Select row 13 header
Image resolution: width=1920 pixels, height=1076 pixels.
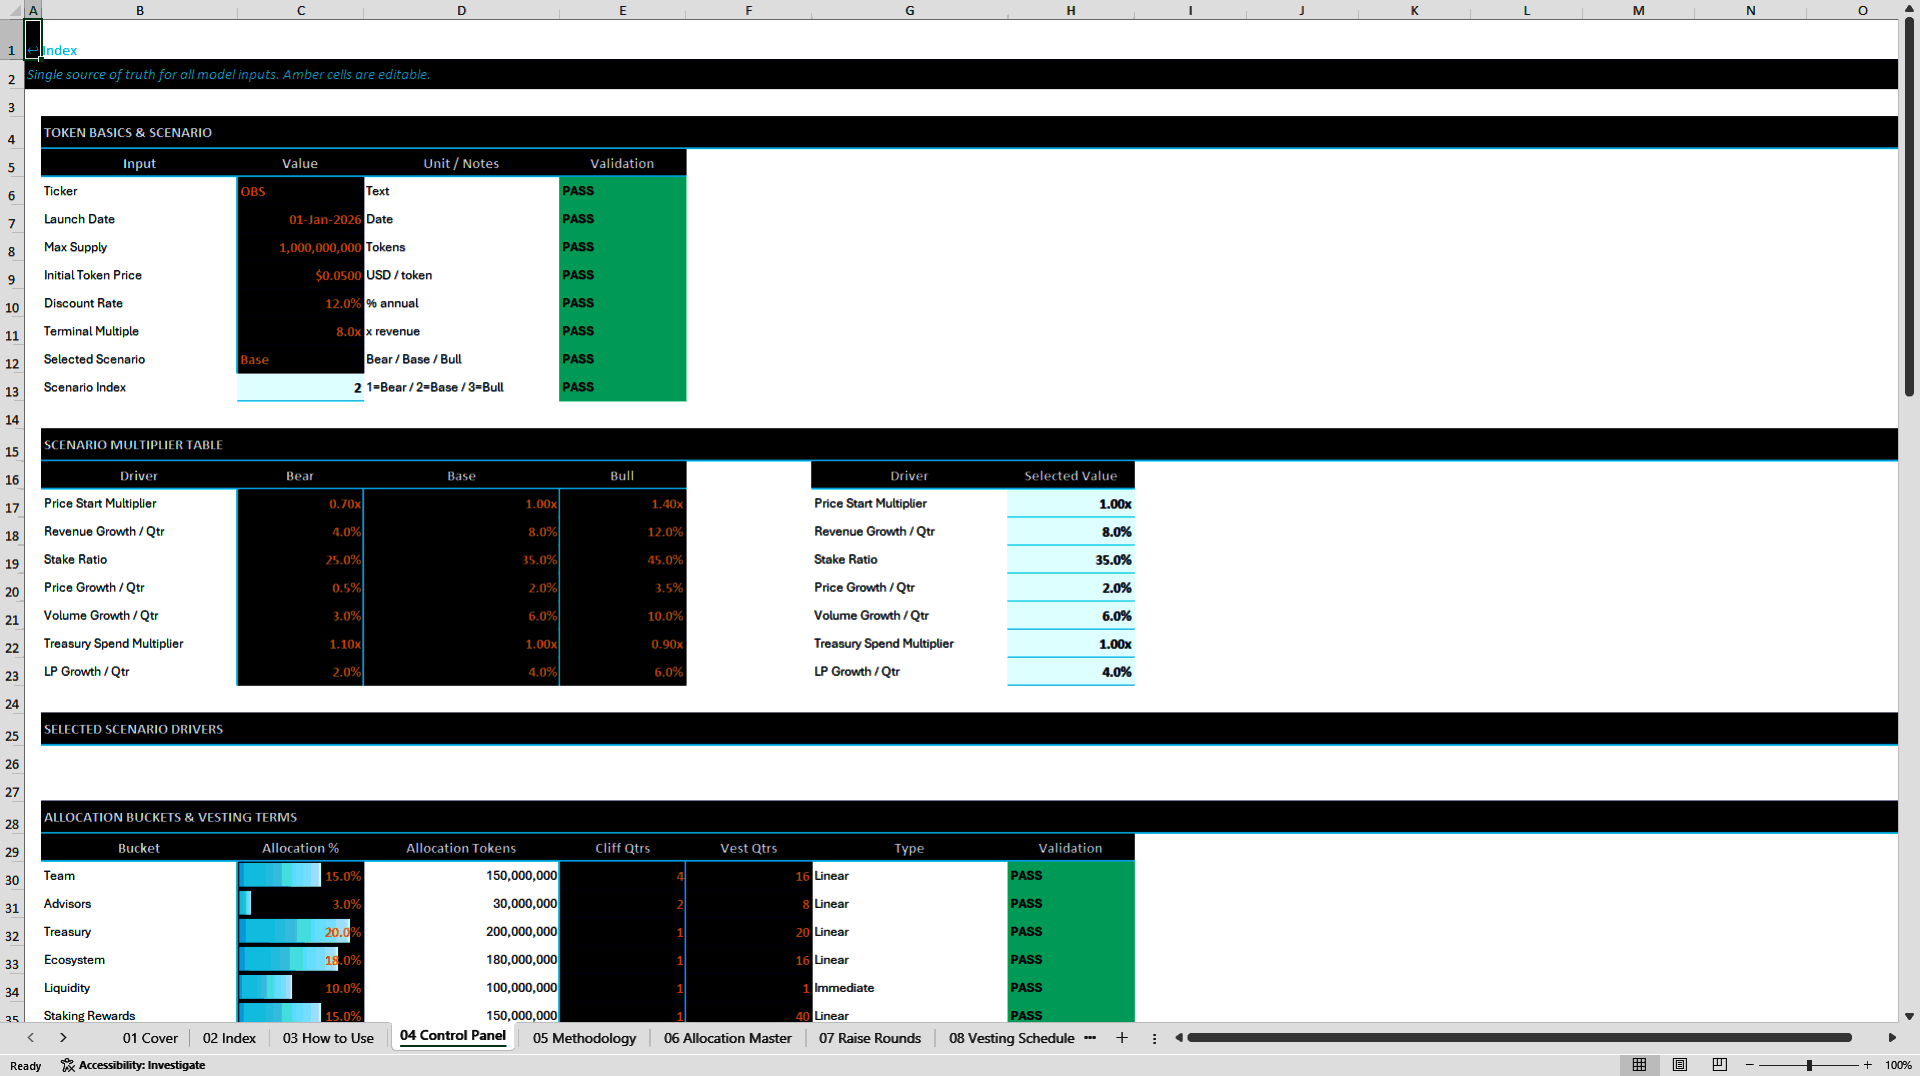click(12, 392)
